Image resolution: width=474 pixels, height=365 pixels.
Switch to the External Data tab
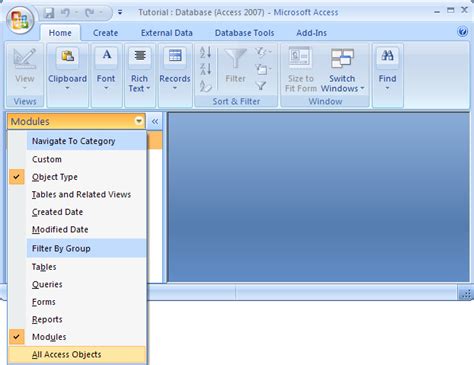tap(167, 33)
